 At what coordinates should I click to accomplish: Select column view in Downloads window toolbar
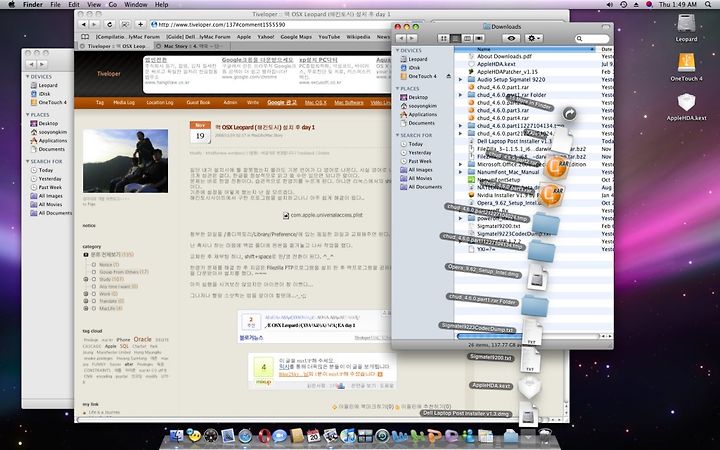[x=467, y=39]
